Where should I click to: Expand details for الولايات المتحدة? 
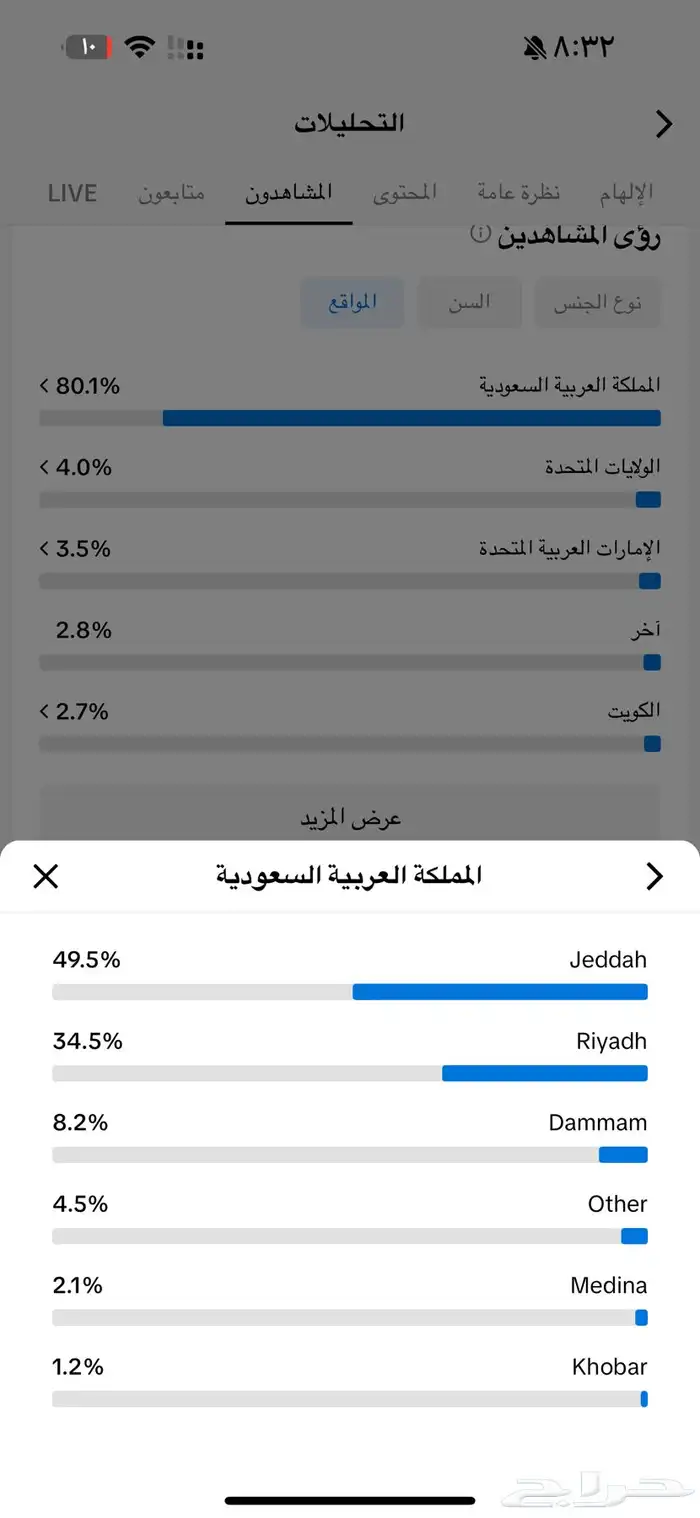pos(44,466)
